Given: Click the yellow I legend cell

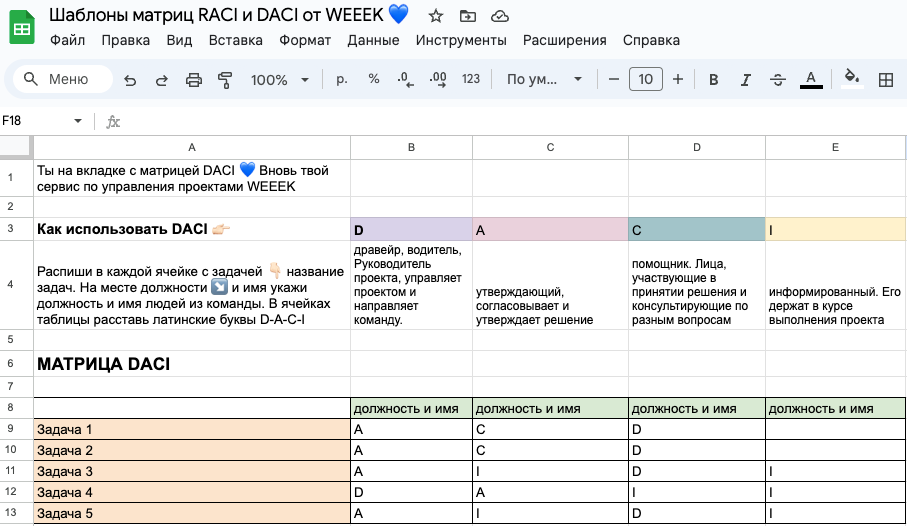Looking at the screenshot, I should tap(835, 229).
